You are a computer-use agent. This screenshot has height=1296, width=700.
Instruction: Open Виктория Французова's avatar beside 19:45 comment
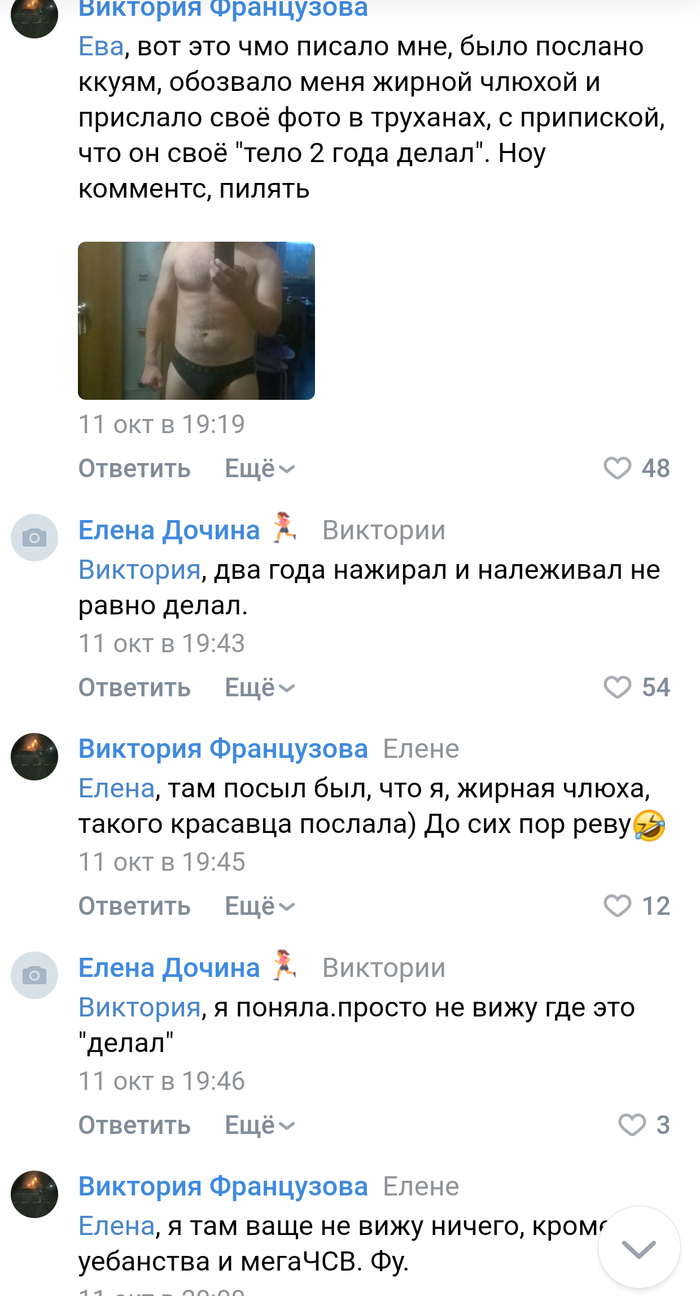[x=35, y=756]
